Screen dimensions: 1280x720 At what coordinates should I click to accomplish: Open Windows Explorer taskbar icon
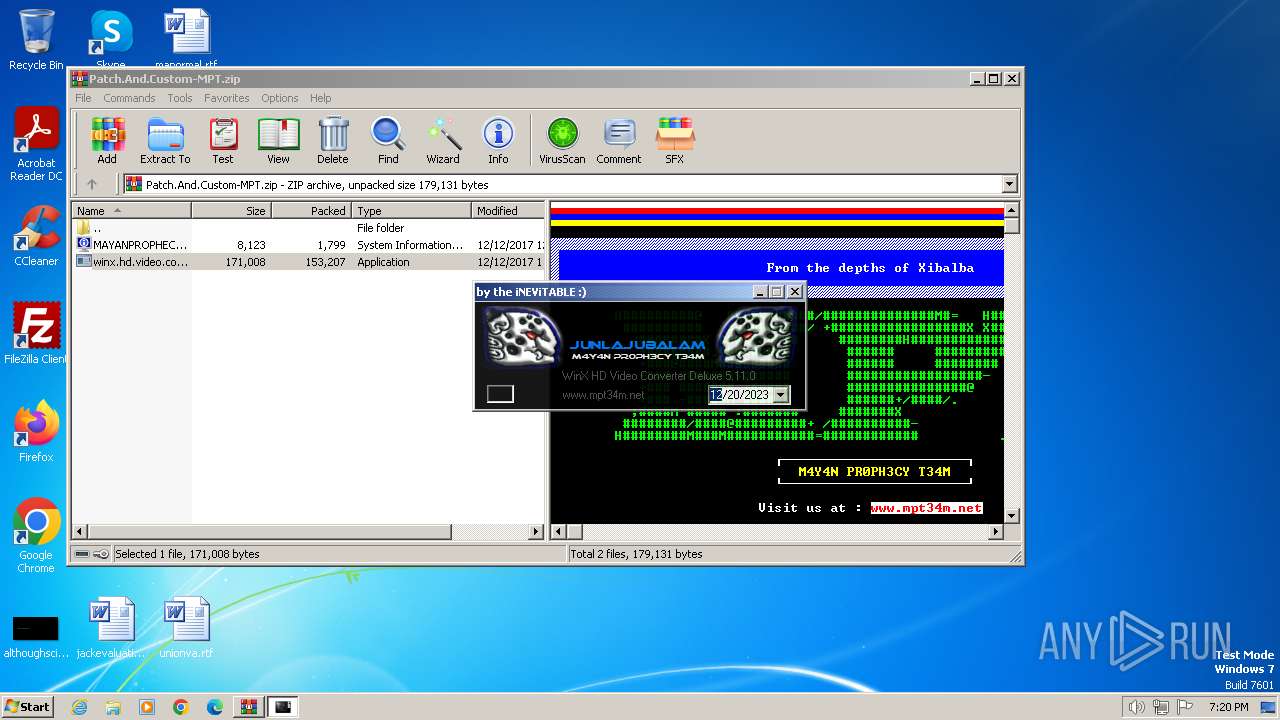click(x=113, y=707)
